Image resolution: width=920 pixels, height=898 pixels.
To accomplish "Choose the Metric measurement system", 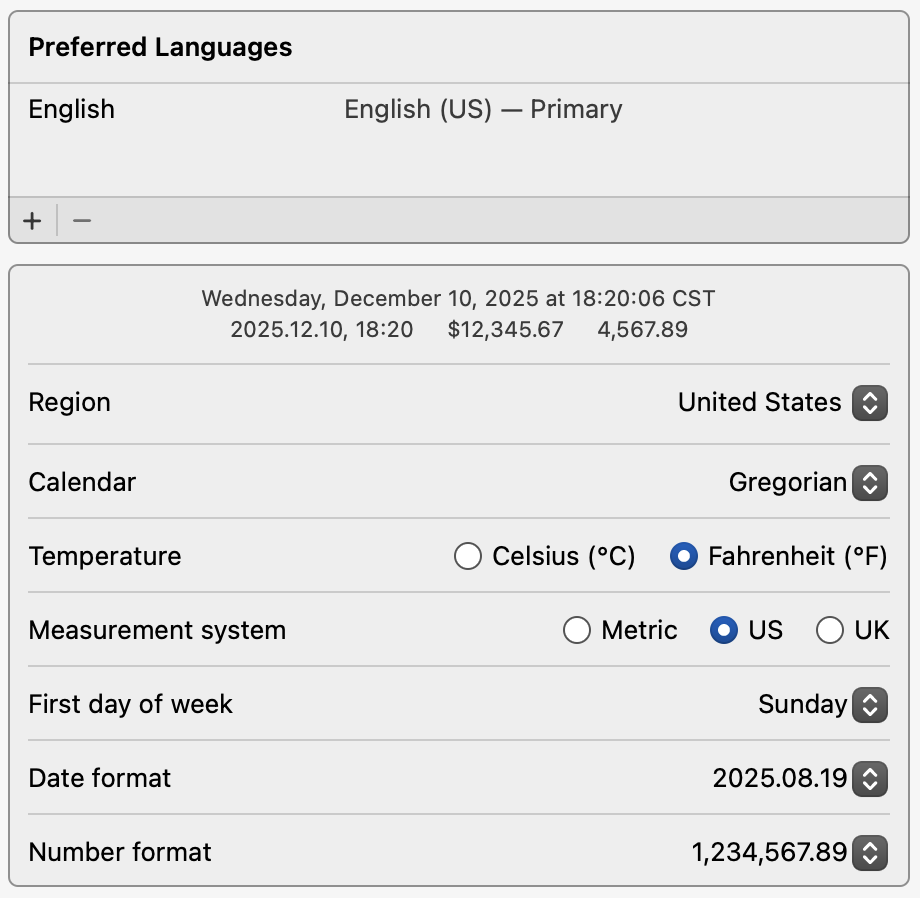I will click(577, 631).
